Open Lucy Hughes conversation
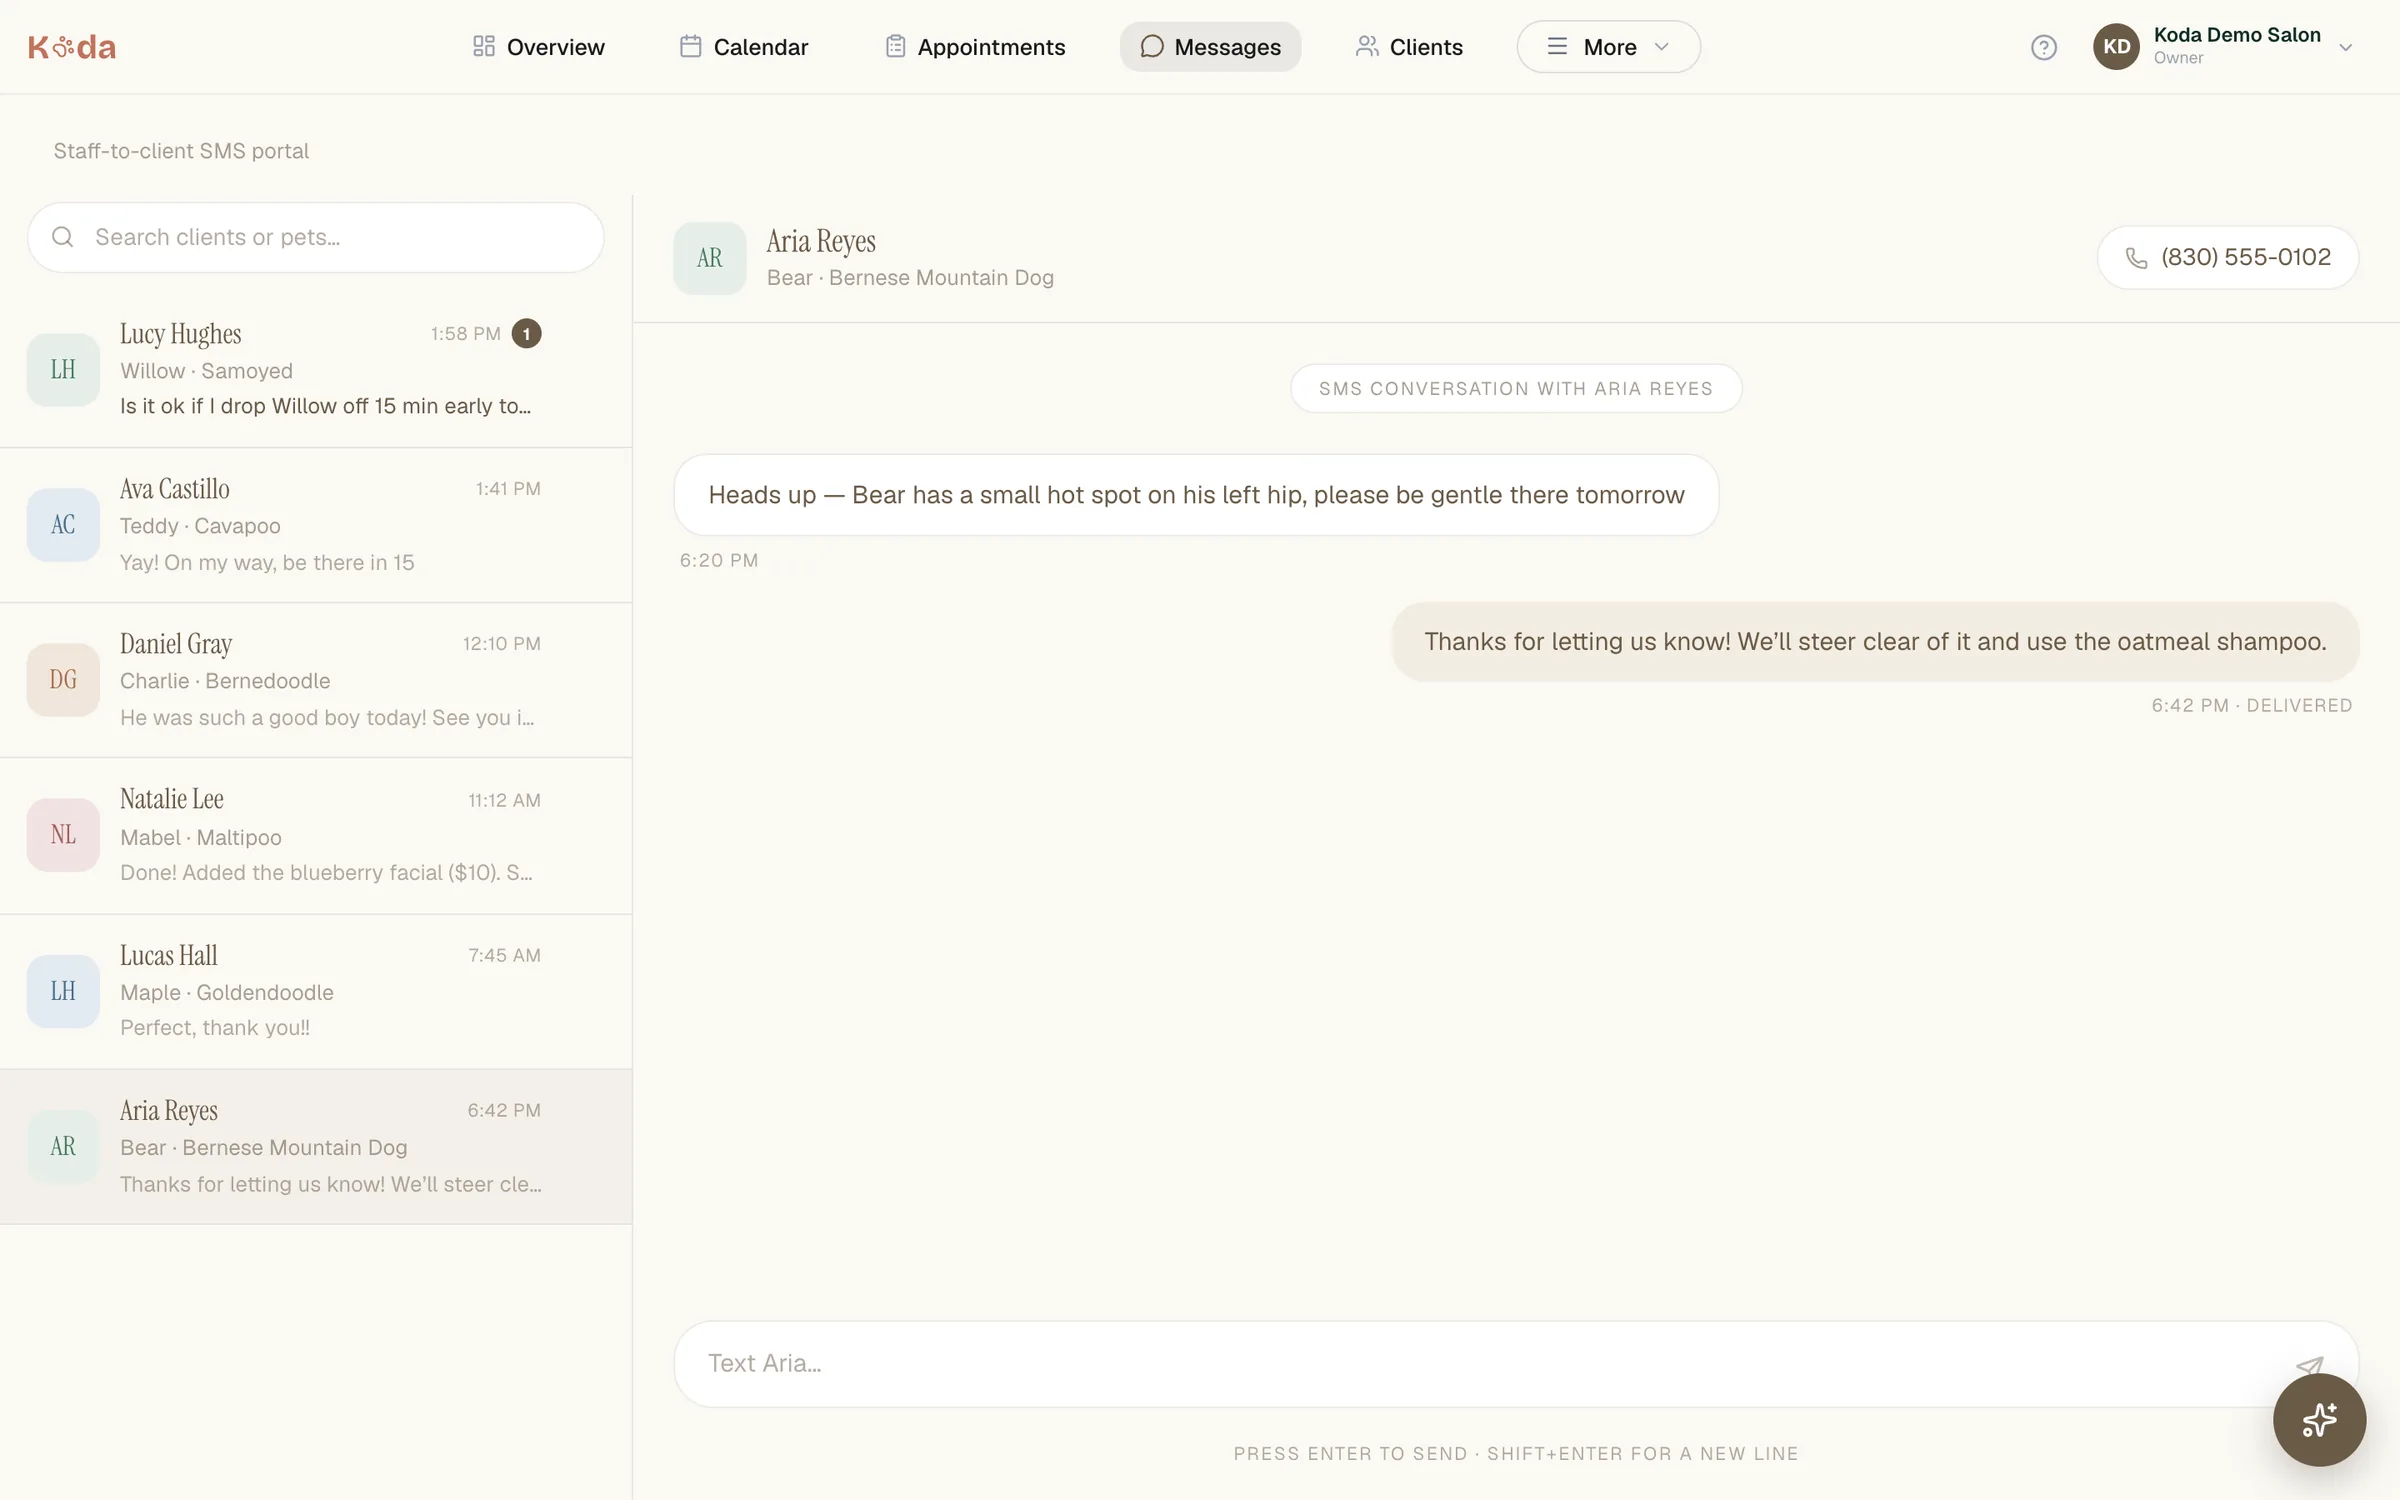Viewport: 2400px width, 1500px height. [x=316, y=370]
